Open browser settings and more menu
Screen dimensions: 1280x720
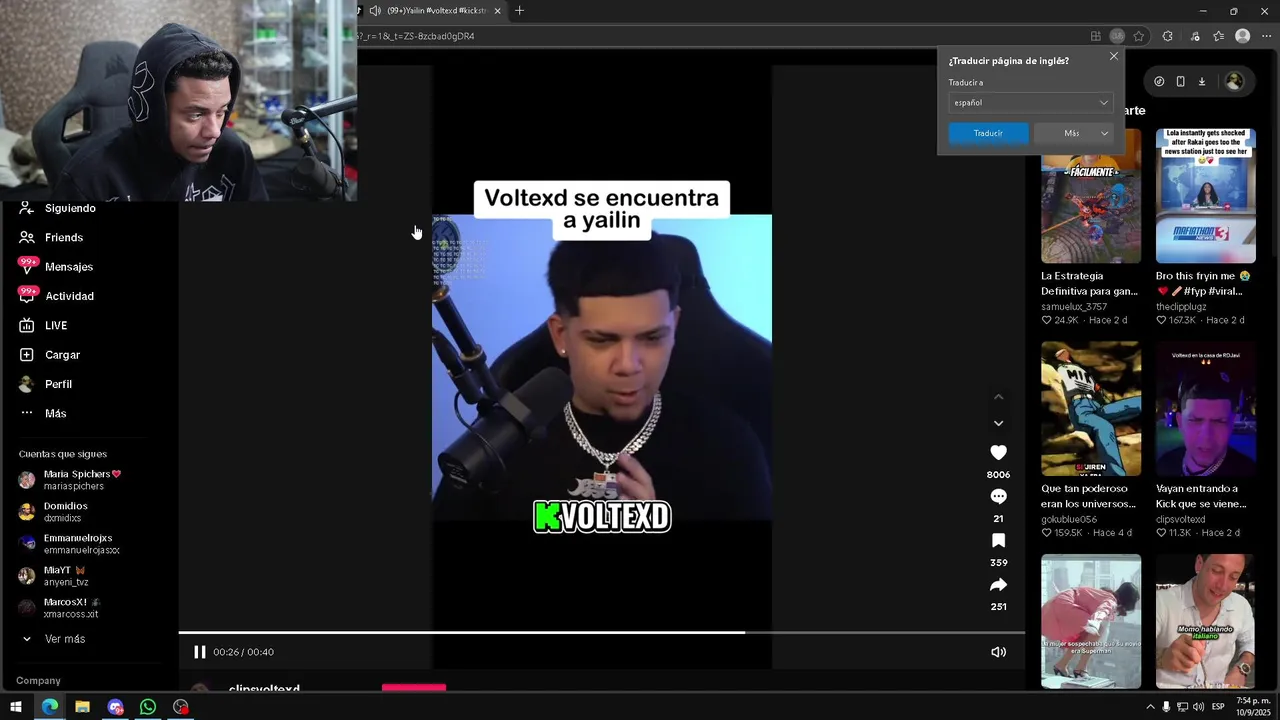pyautogui.click(x=1267, y=36)
